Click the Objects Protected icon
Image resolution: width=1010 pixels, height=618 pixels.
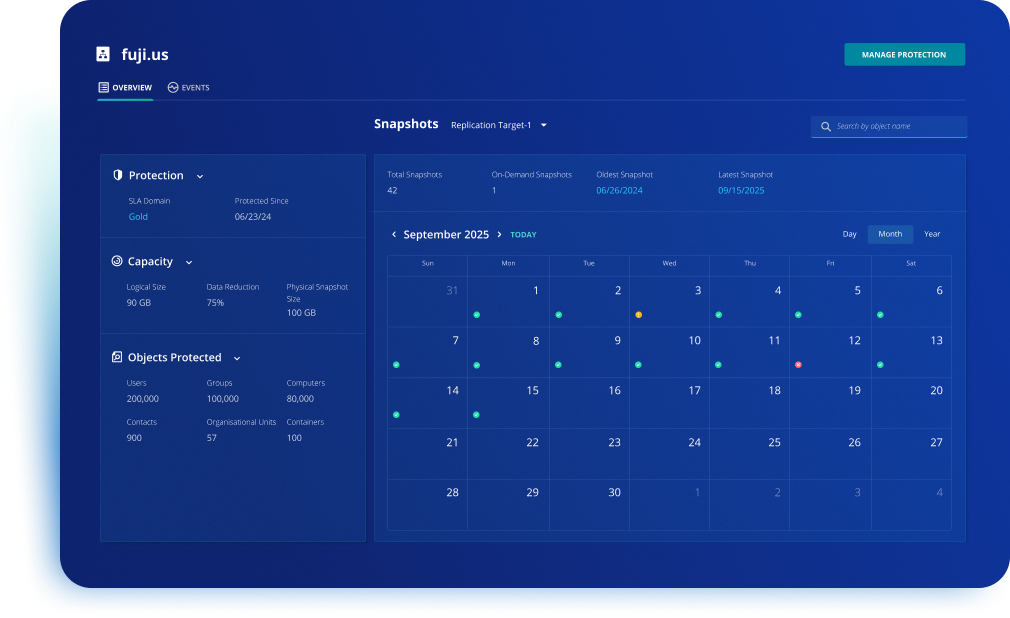(x=117, y=357)
